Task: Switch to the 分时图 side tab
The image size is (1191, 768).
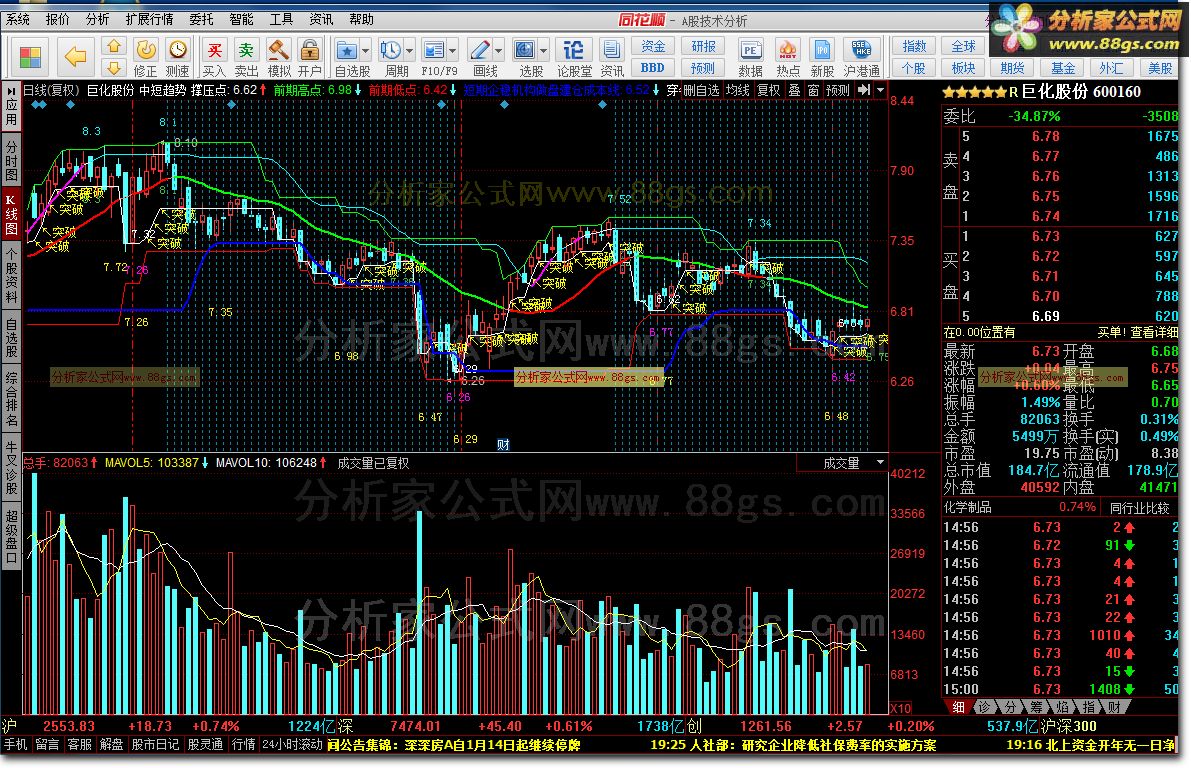Action: 11,160
